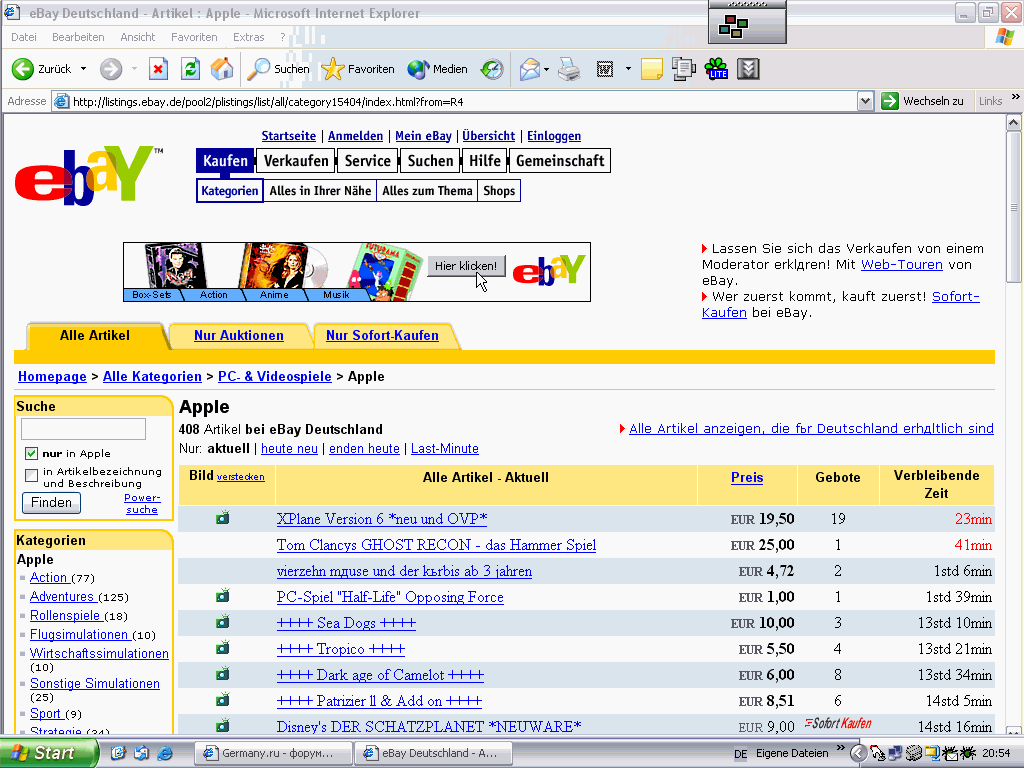
Task: Open the Ansicht menu
Action: [x=138, y=37]
